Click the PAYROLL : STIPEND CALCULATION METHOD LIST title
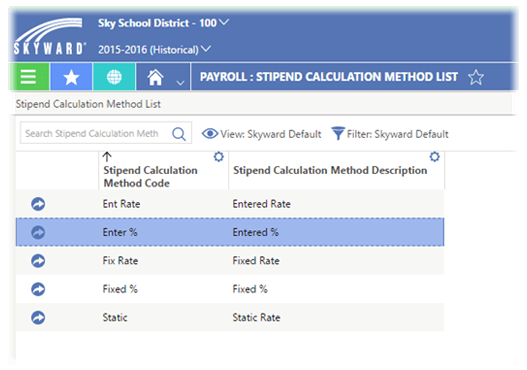The height and width of the screenshot is (370, 527). [x=329, y=77]
